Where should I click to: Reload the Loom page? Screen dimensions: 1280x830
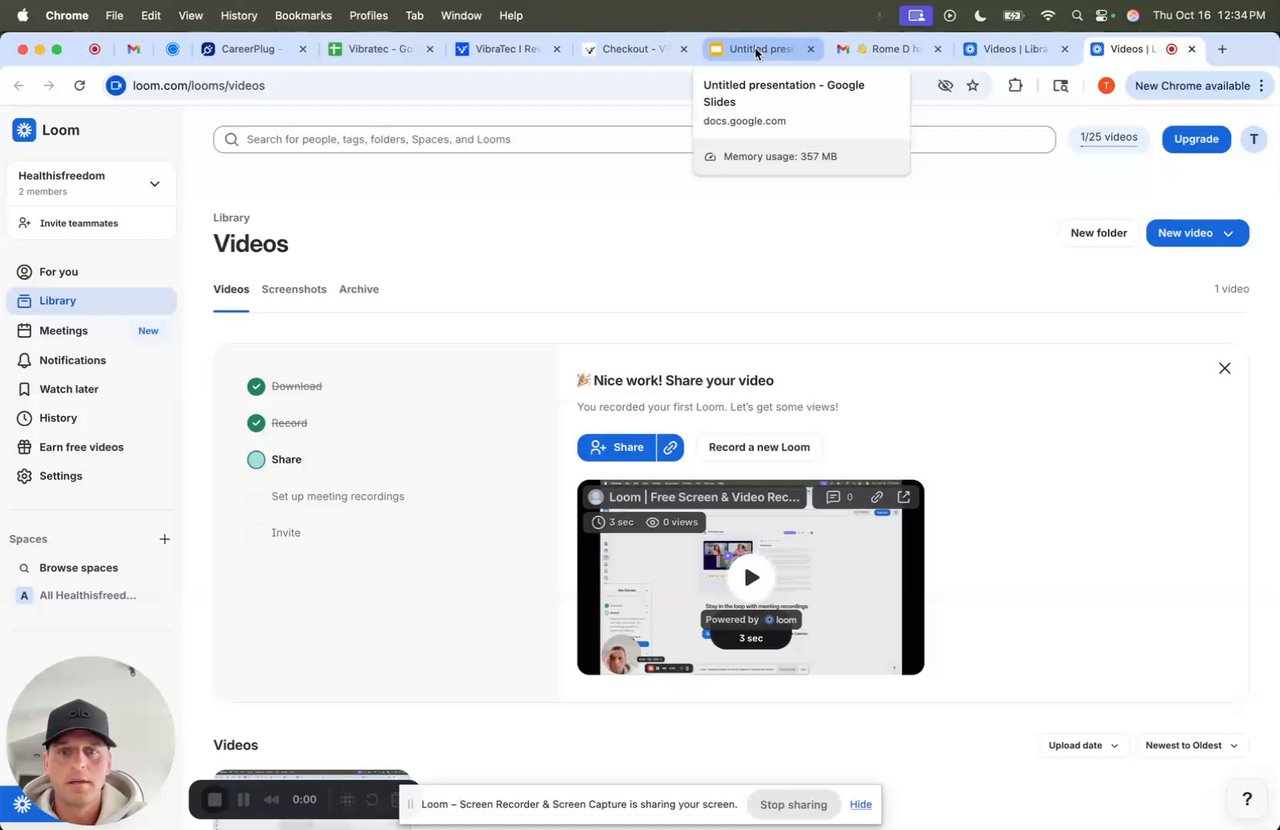tap(79, 86)
